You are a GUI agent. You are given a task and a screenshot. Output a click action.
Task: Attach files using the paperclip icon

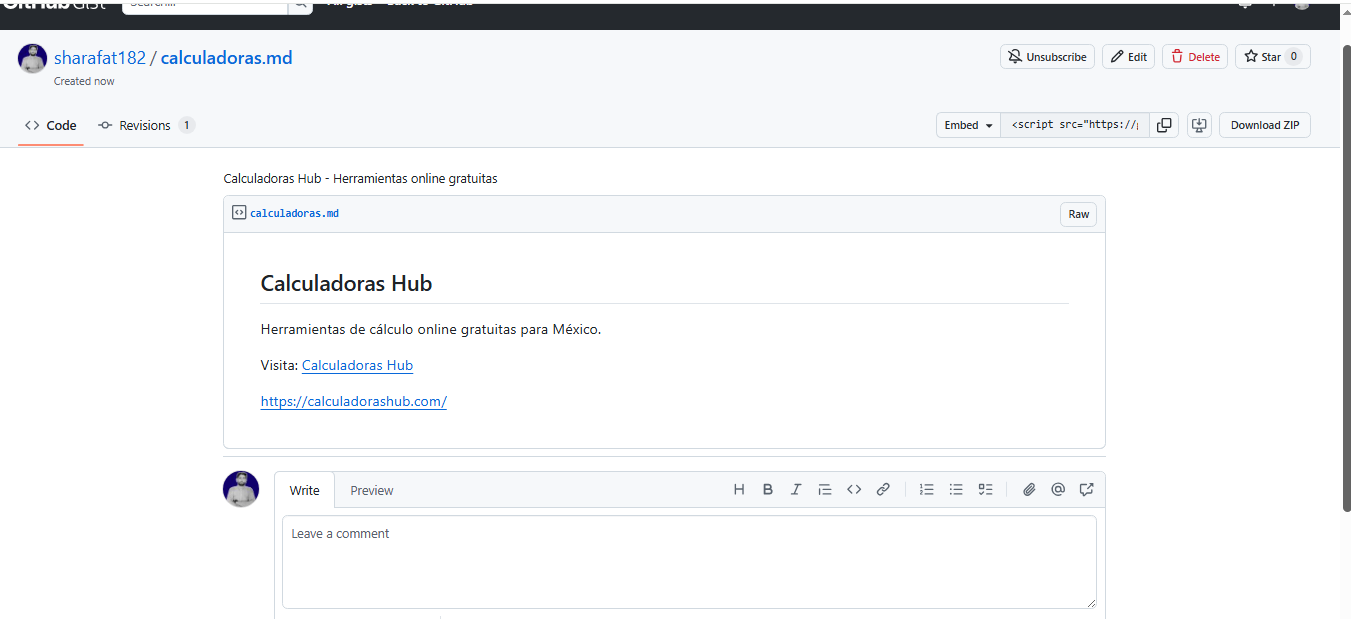1029,489
